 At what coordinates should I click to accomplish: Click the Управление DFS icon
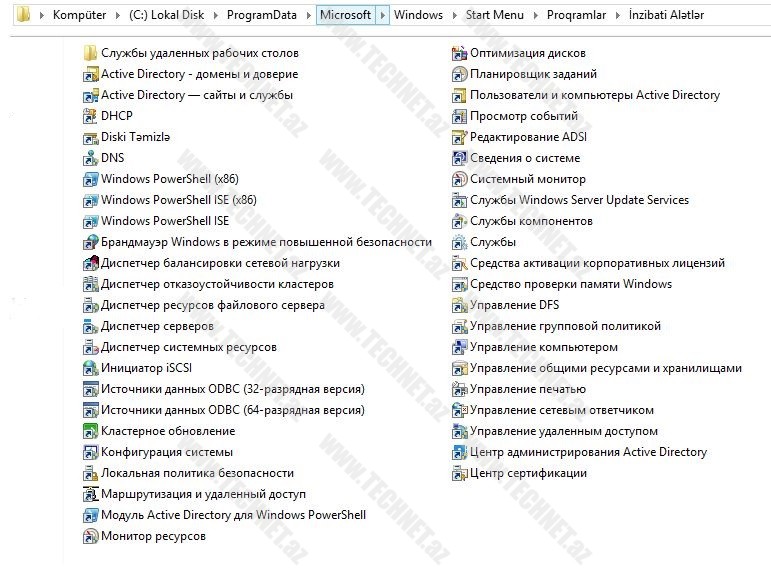(x=459, y=305)
